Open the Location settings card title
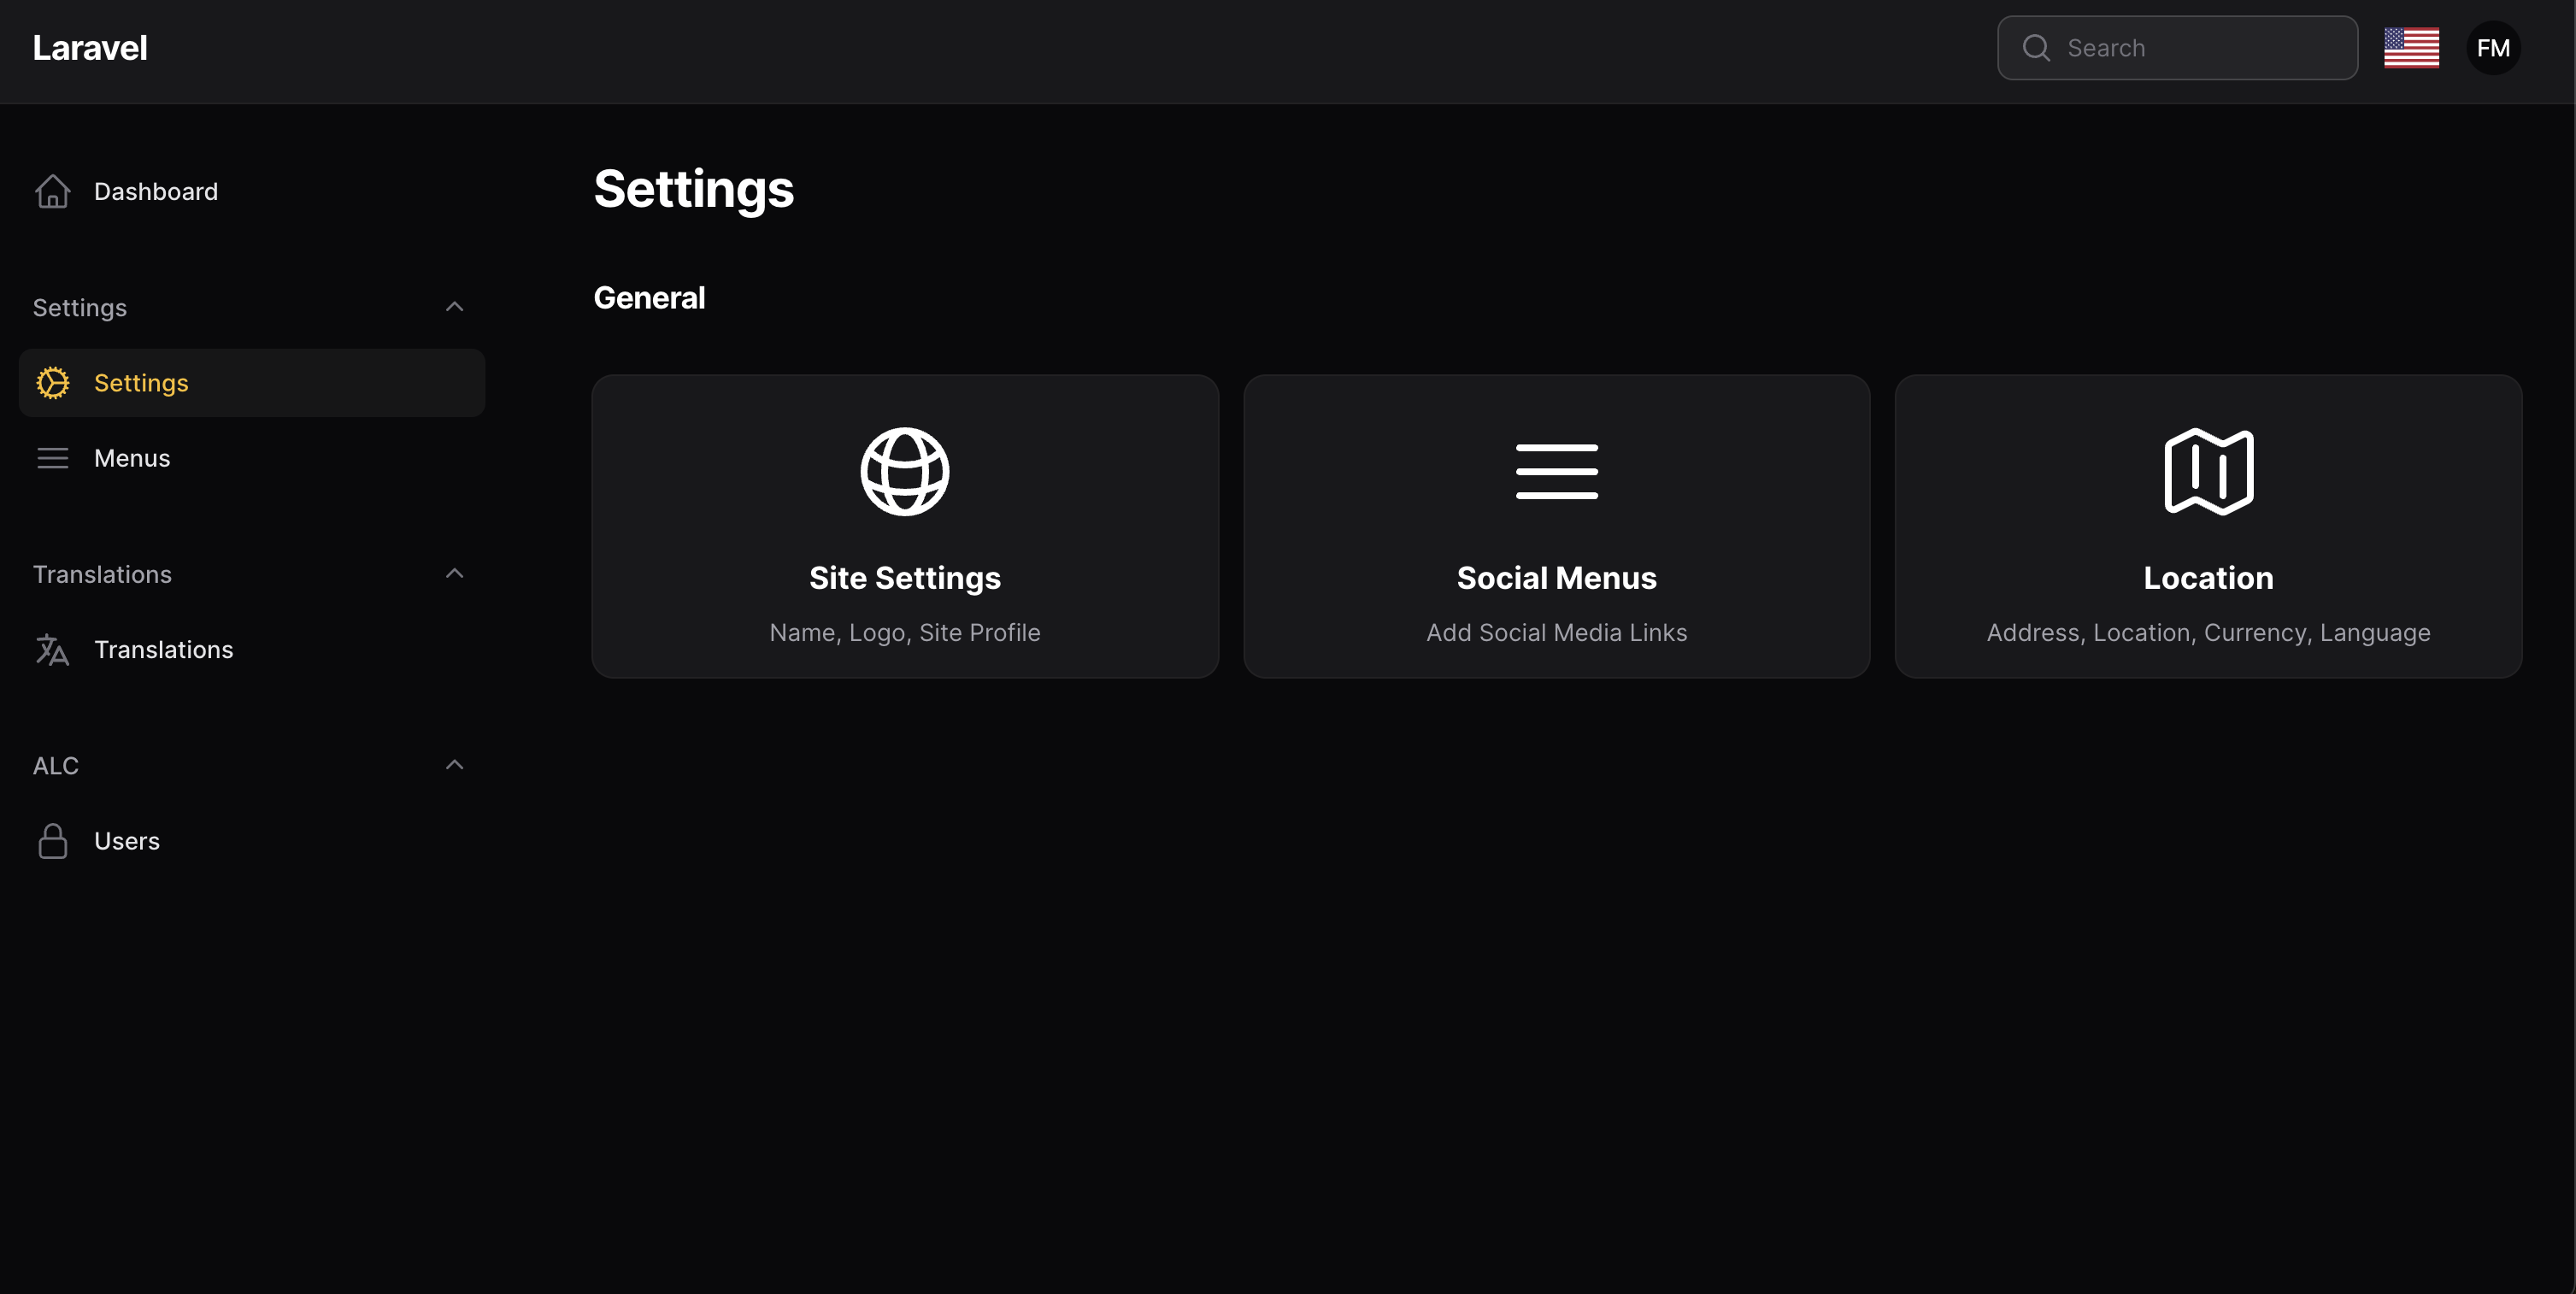Viewport: 2576px width, 1294px height. pos(2208,578)
